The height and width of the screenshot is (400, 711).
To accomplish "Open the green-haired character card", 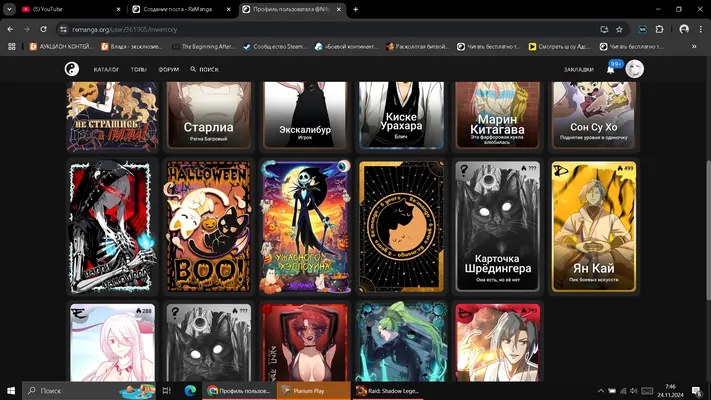I will (x=401, y=342).
